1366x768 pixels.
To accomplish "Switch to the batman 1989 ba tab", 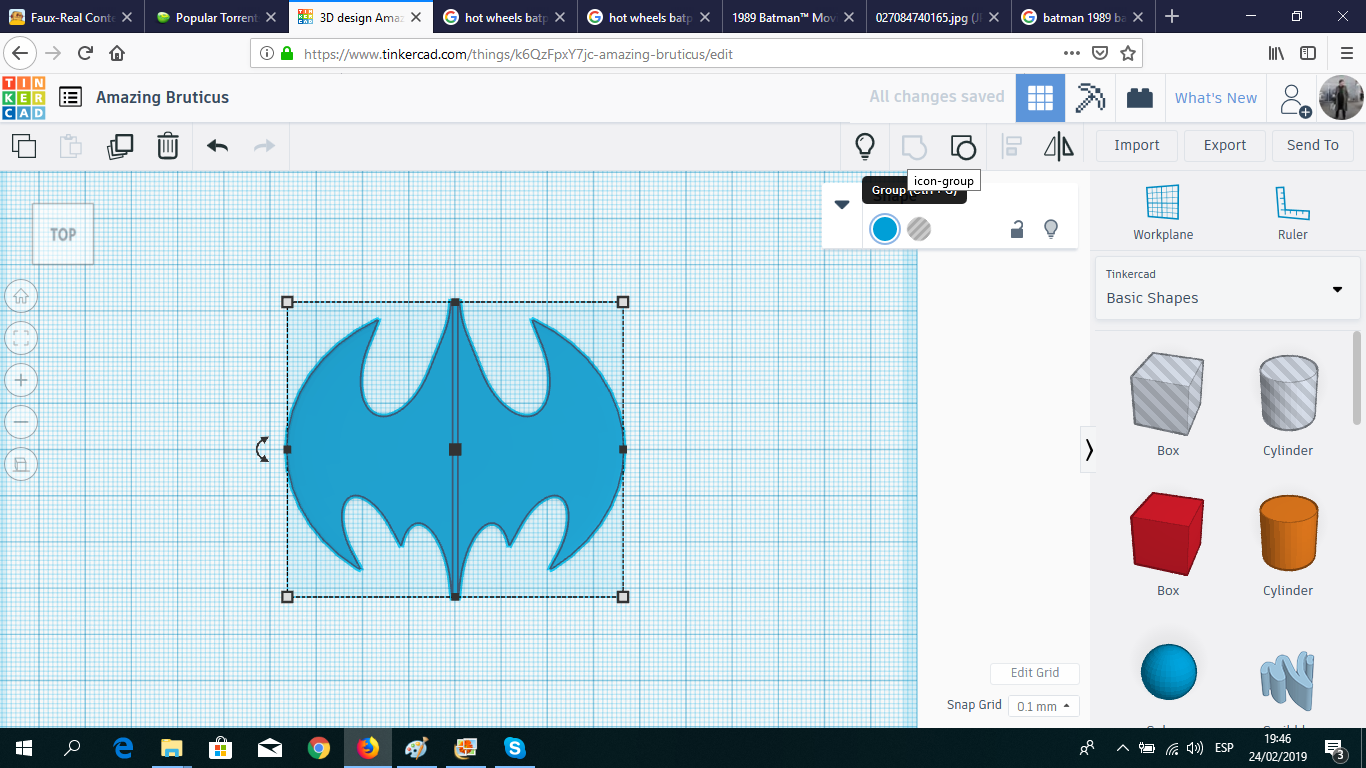I will point(1082,17).
